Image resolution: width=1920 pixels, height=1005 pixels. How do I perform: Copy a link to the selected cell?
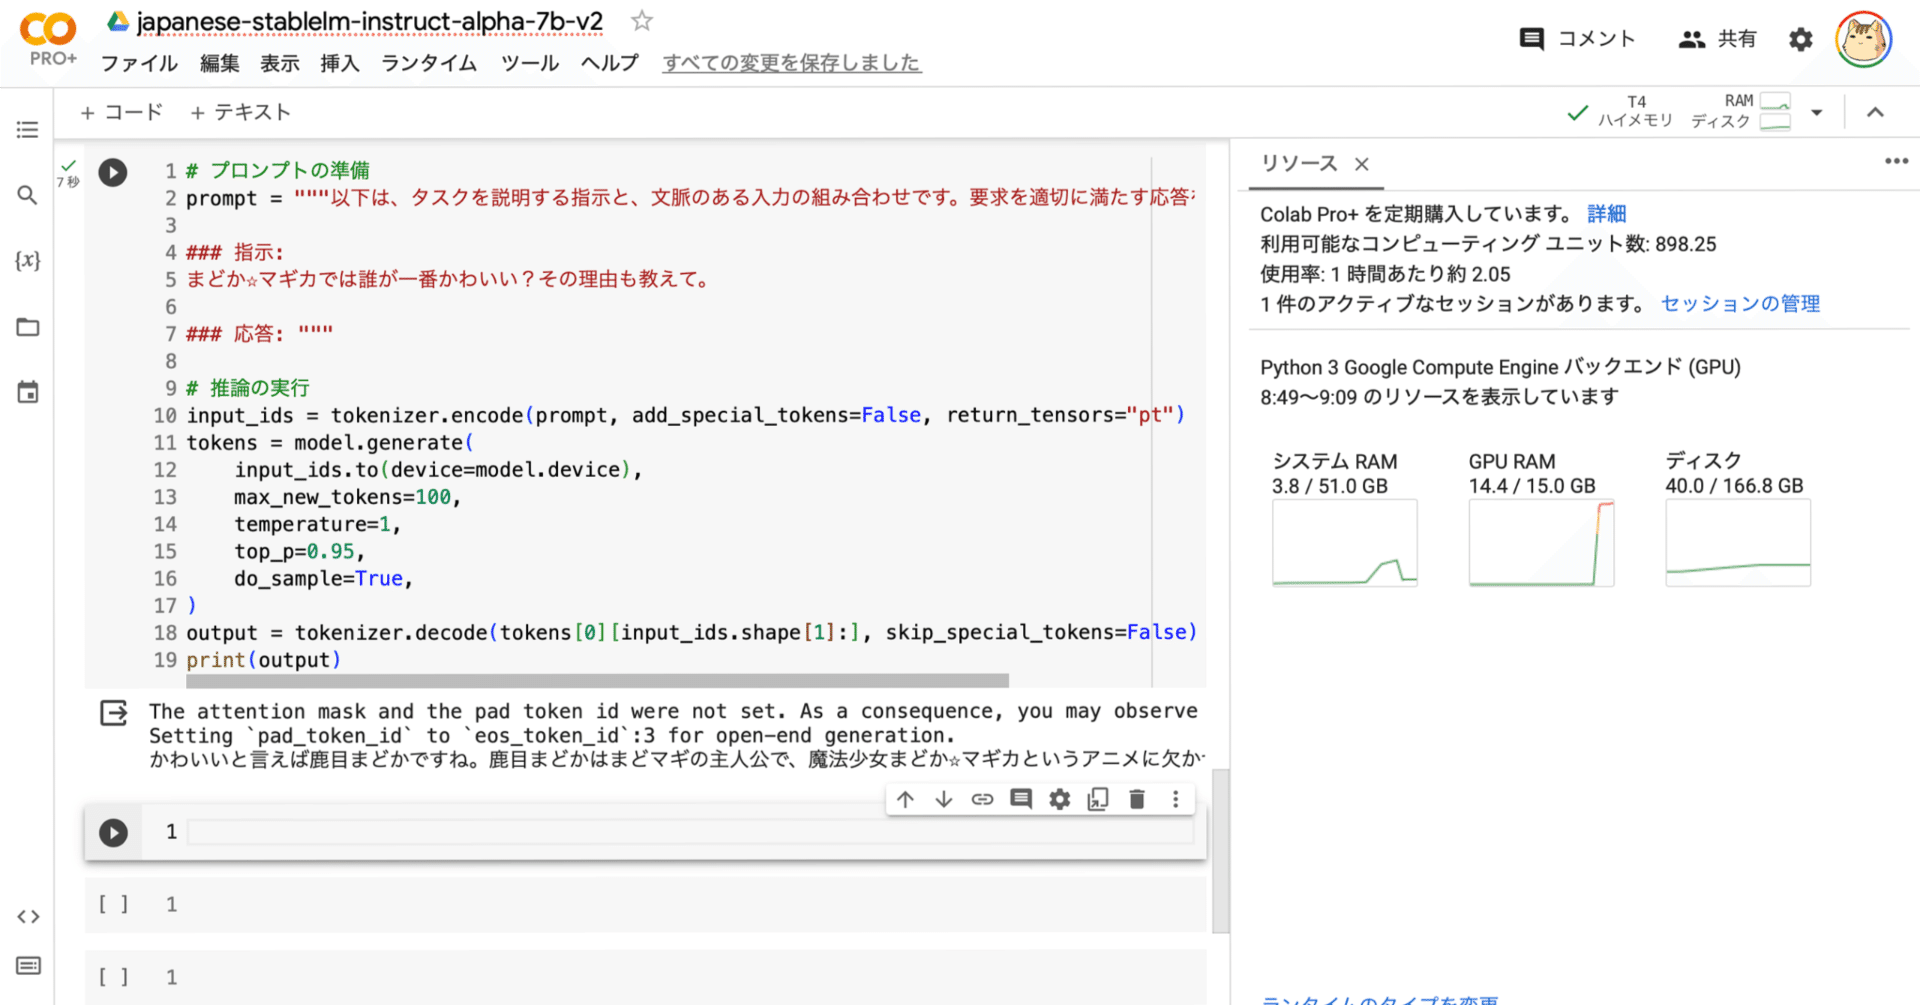[x=982, y=798]
